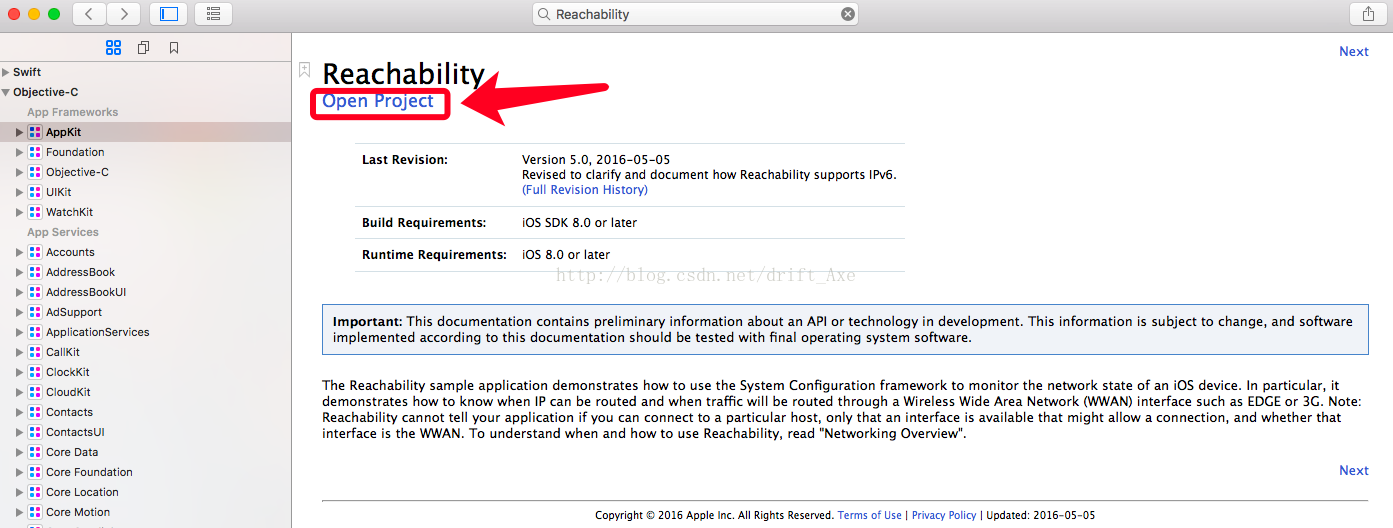The width and height of the screenshot is (1393, 528).
Task: Clear the Reachability search field
Action: coord(847,14)
